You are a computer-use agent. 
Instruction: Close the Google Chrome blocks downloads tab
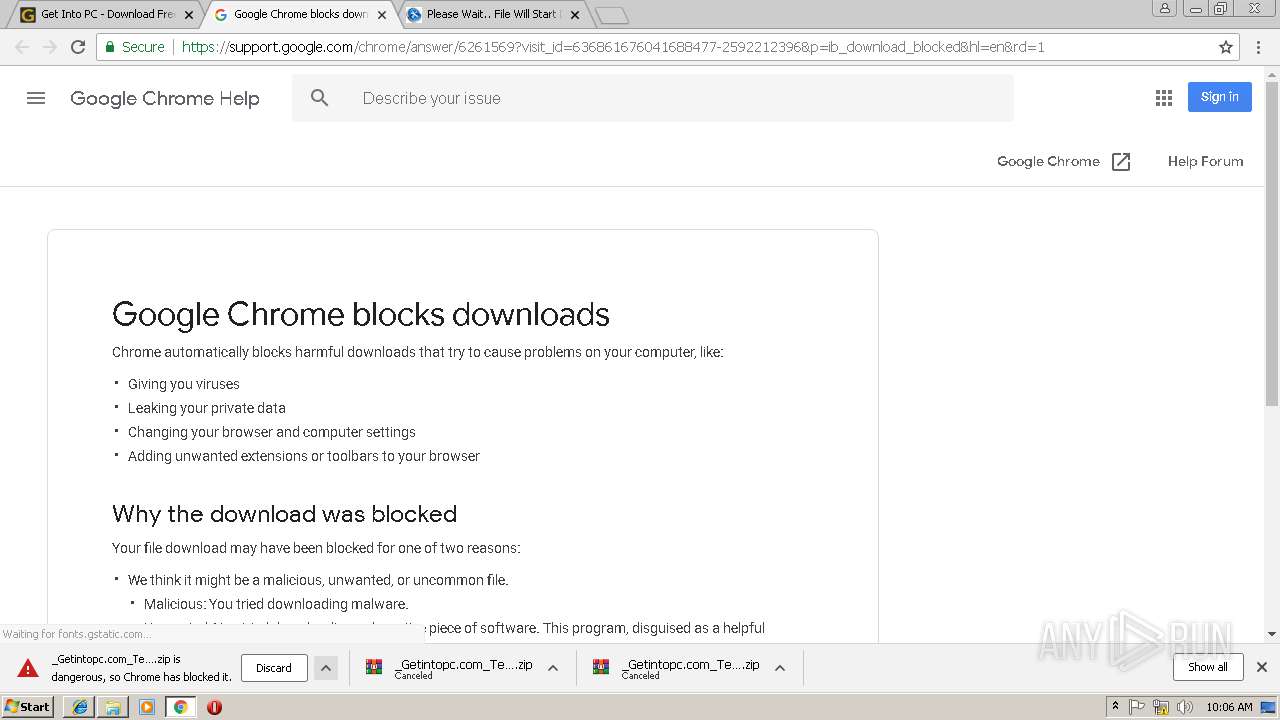[x=382, y=15]
